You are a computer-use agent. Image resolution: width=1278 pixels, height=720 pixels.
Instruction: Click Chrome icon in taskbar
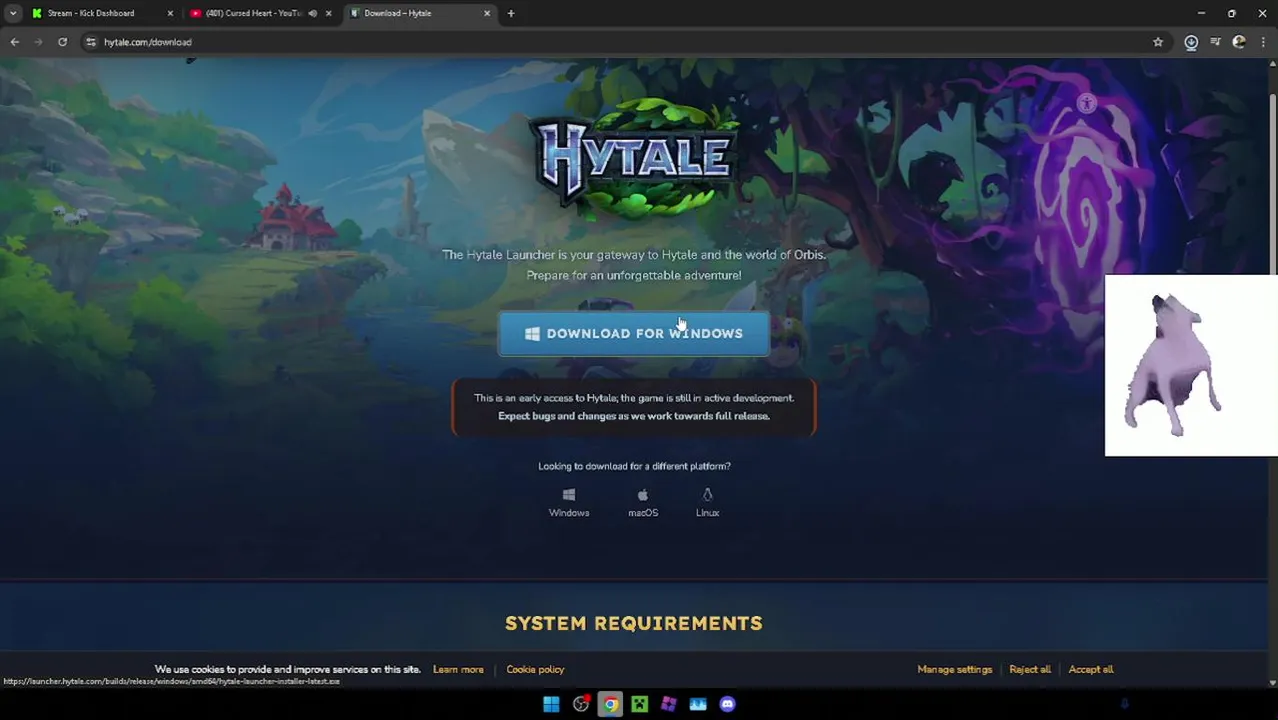(x=610, y=704)
